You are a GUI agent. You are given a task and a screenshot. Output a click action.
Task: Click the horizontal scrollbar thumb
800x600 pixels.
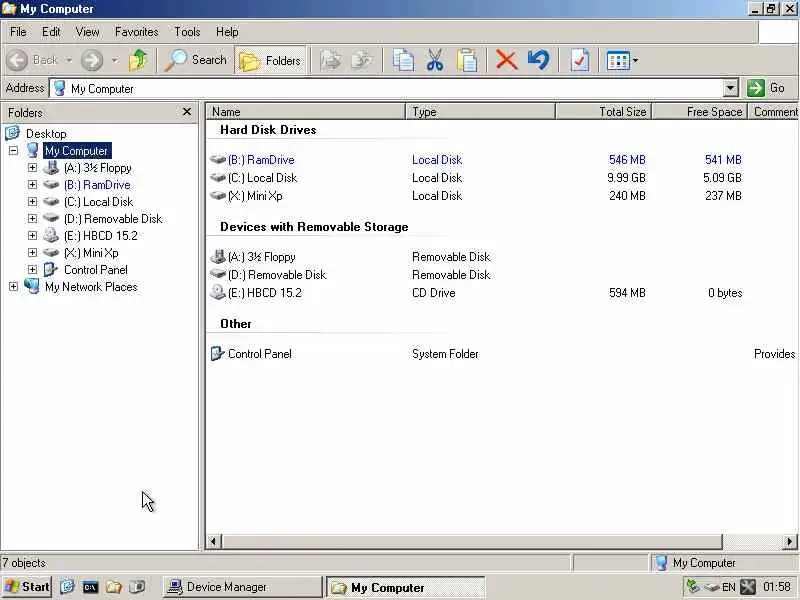point(472,541)
